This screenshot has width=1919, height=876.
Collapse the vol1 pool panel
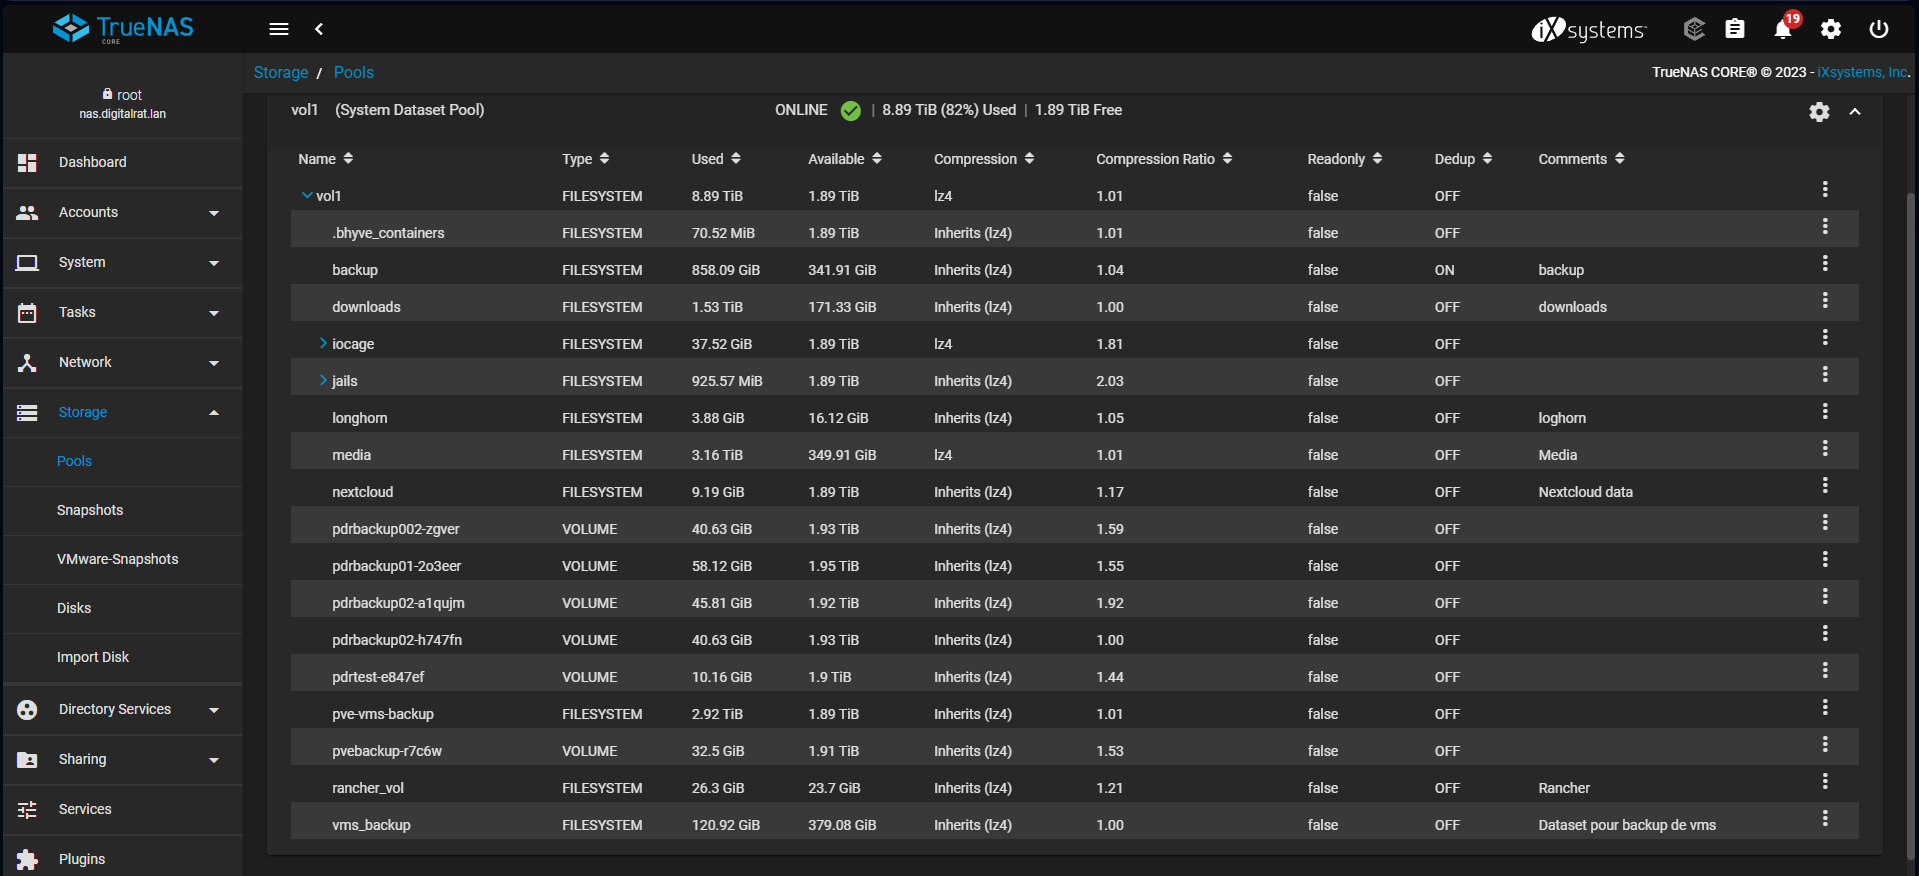tap(1855, 112)
